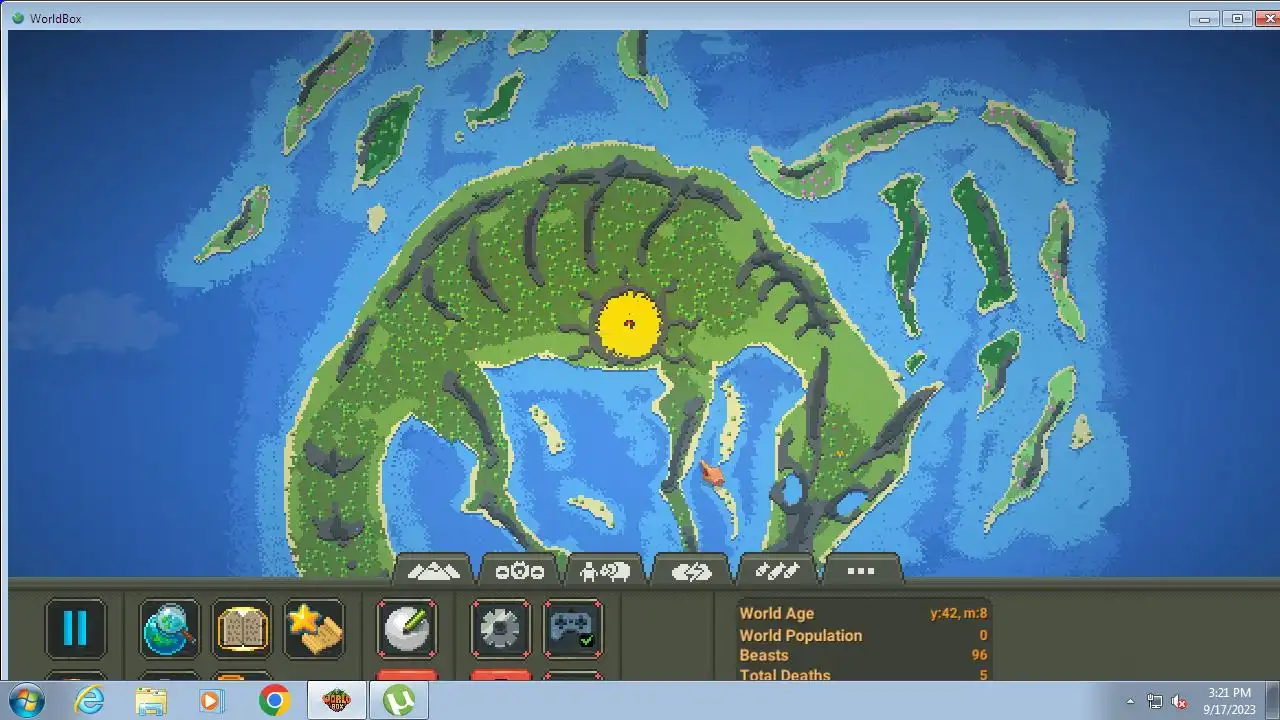
Task: Open Google Chrome from taskbar
Action: 274,700
